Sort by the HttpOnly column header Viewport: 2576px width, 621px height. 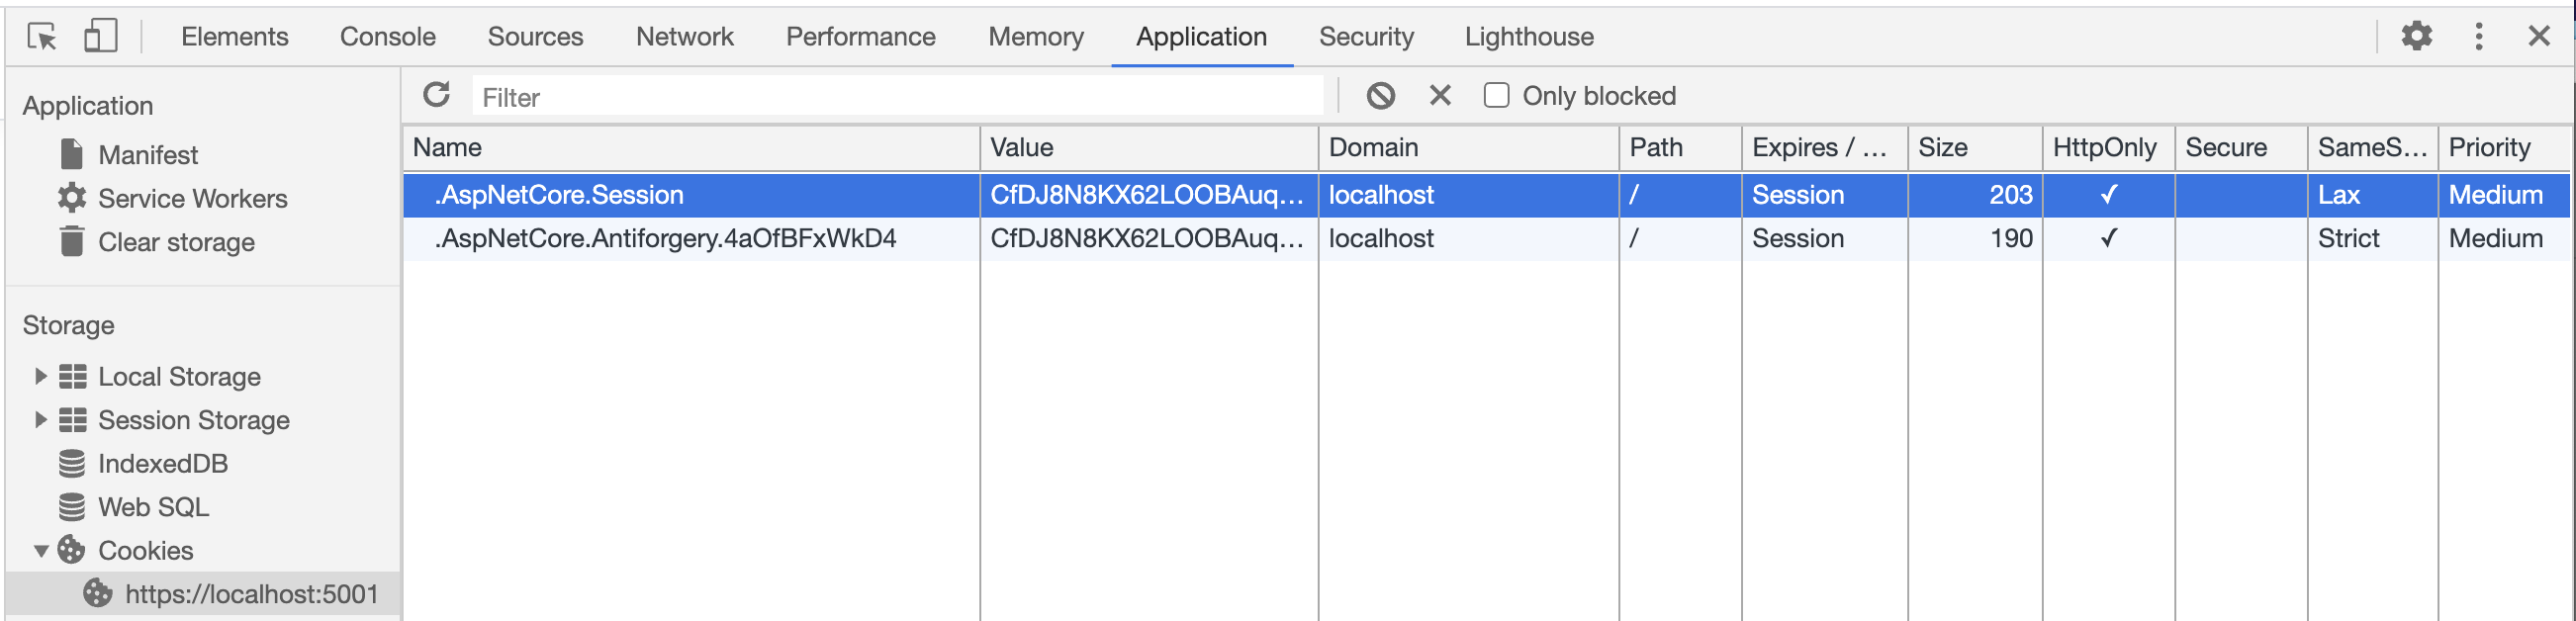pos(2108,148)
